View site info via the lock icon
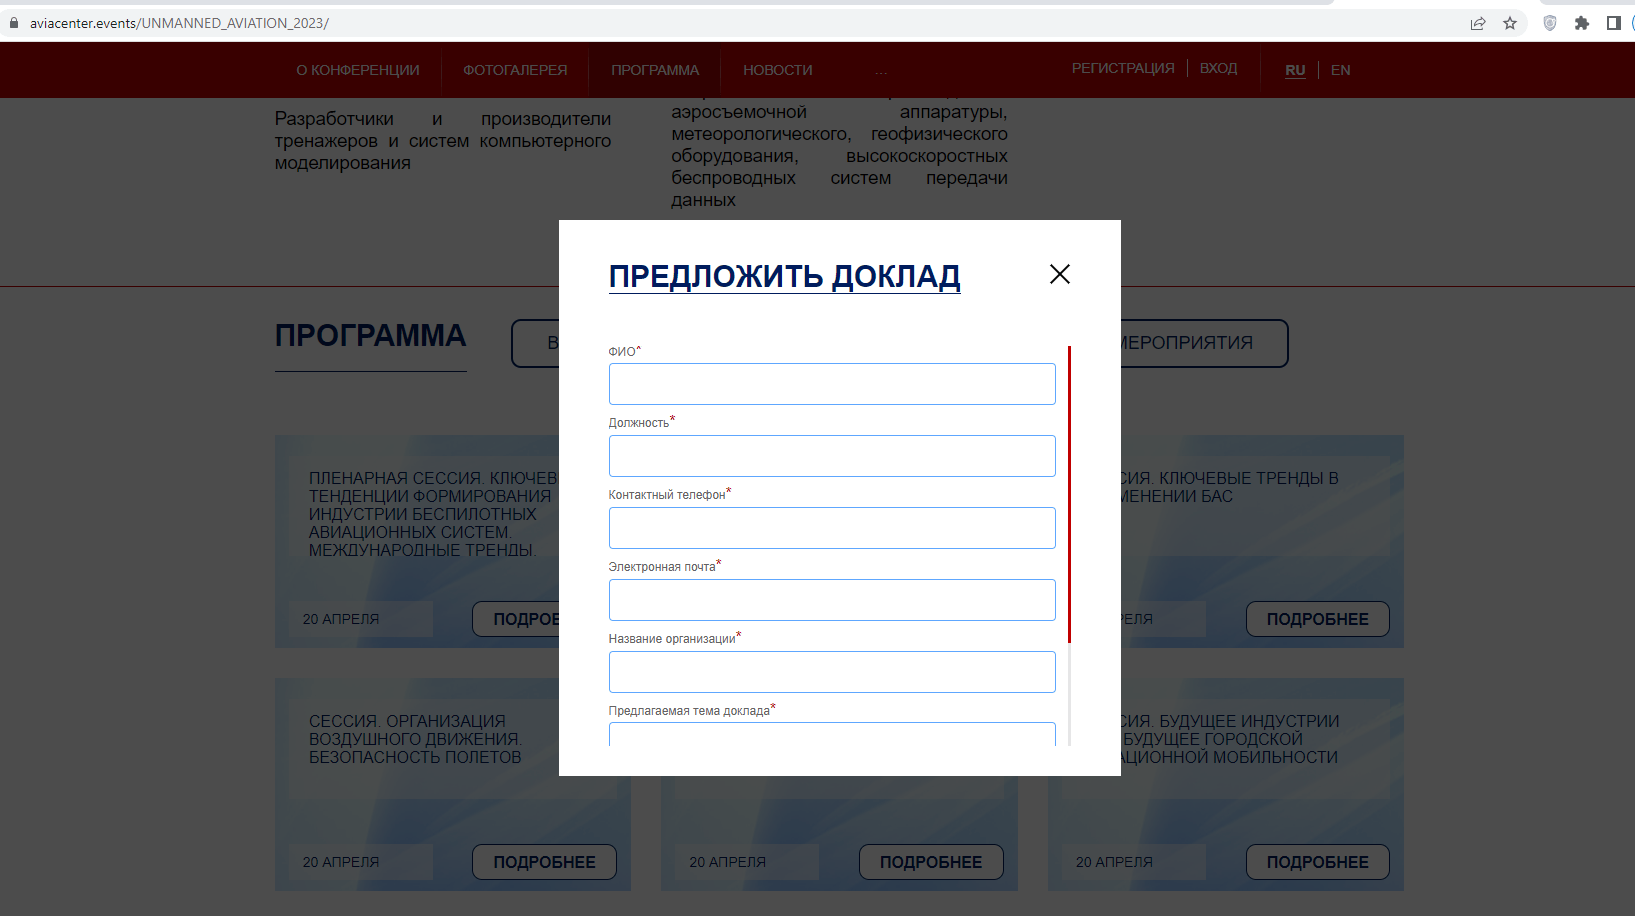Viewport: 1635px width, 916px height. 14,23
